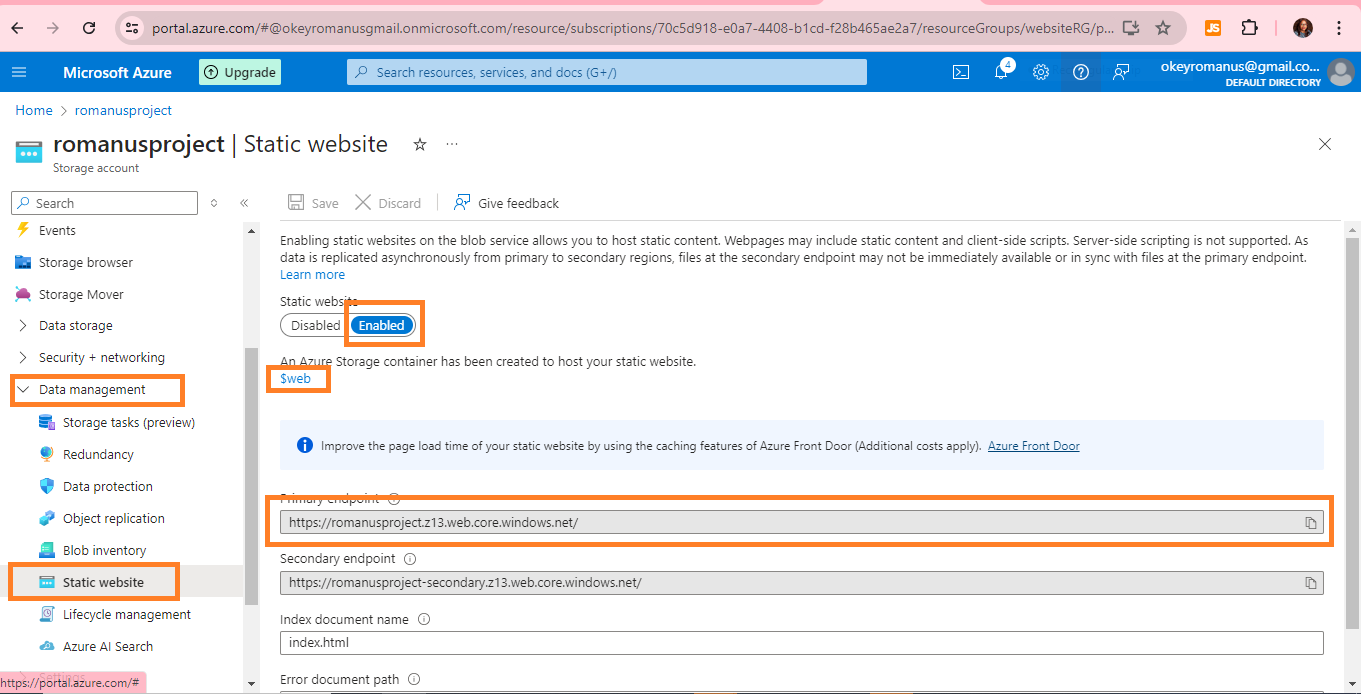Set Static website to Disabled
The height and width of the screenshot is (694, 1361).
[x=315, y=325]
